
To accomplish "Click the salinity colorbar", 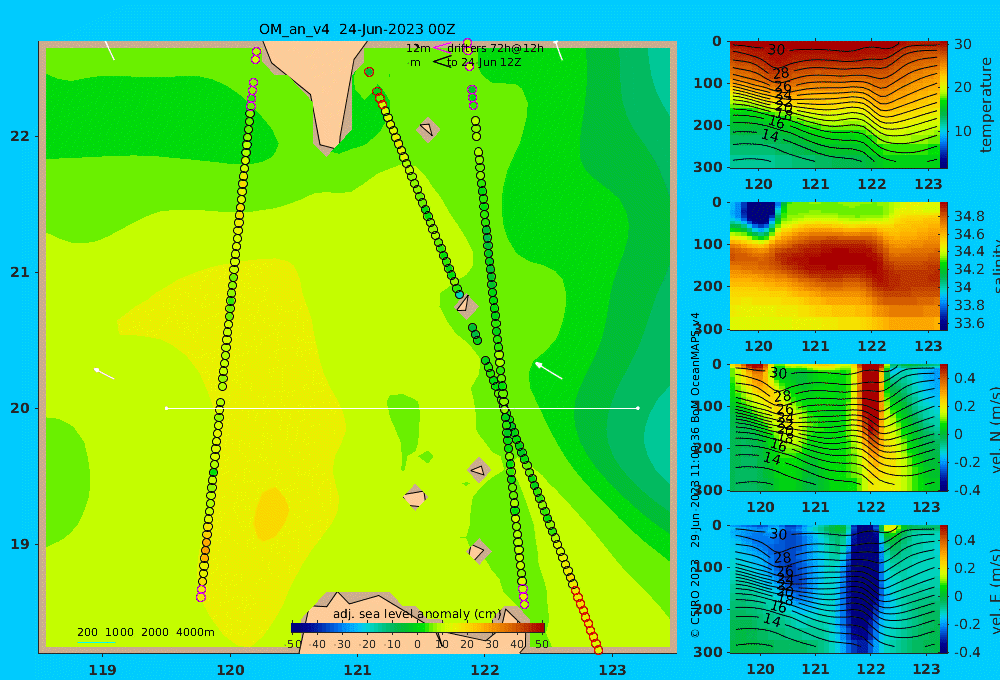I will point(944,266).
